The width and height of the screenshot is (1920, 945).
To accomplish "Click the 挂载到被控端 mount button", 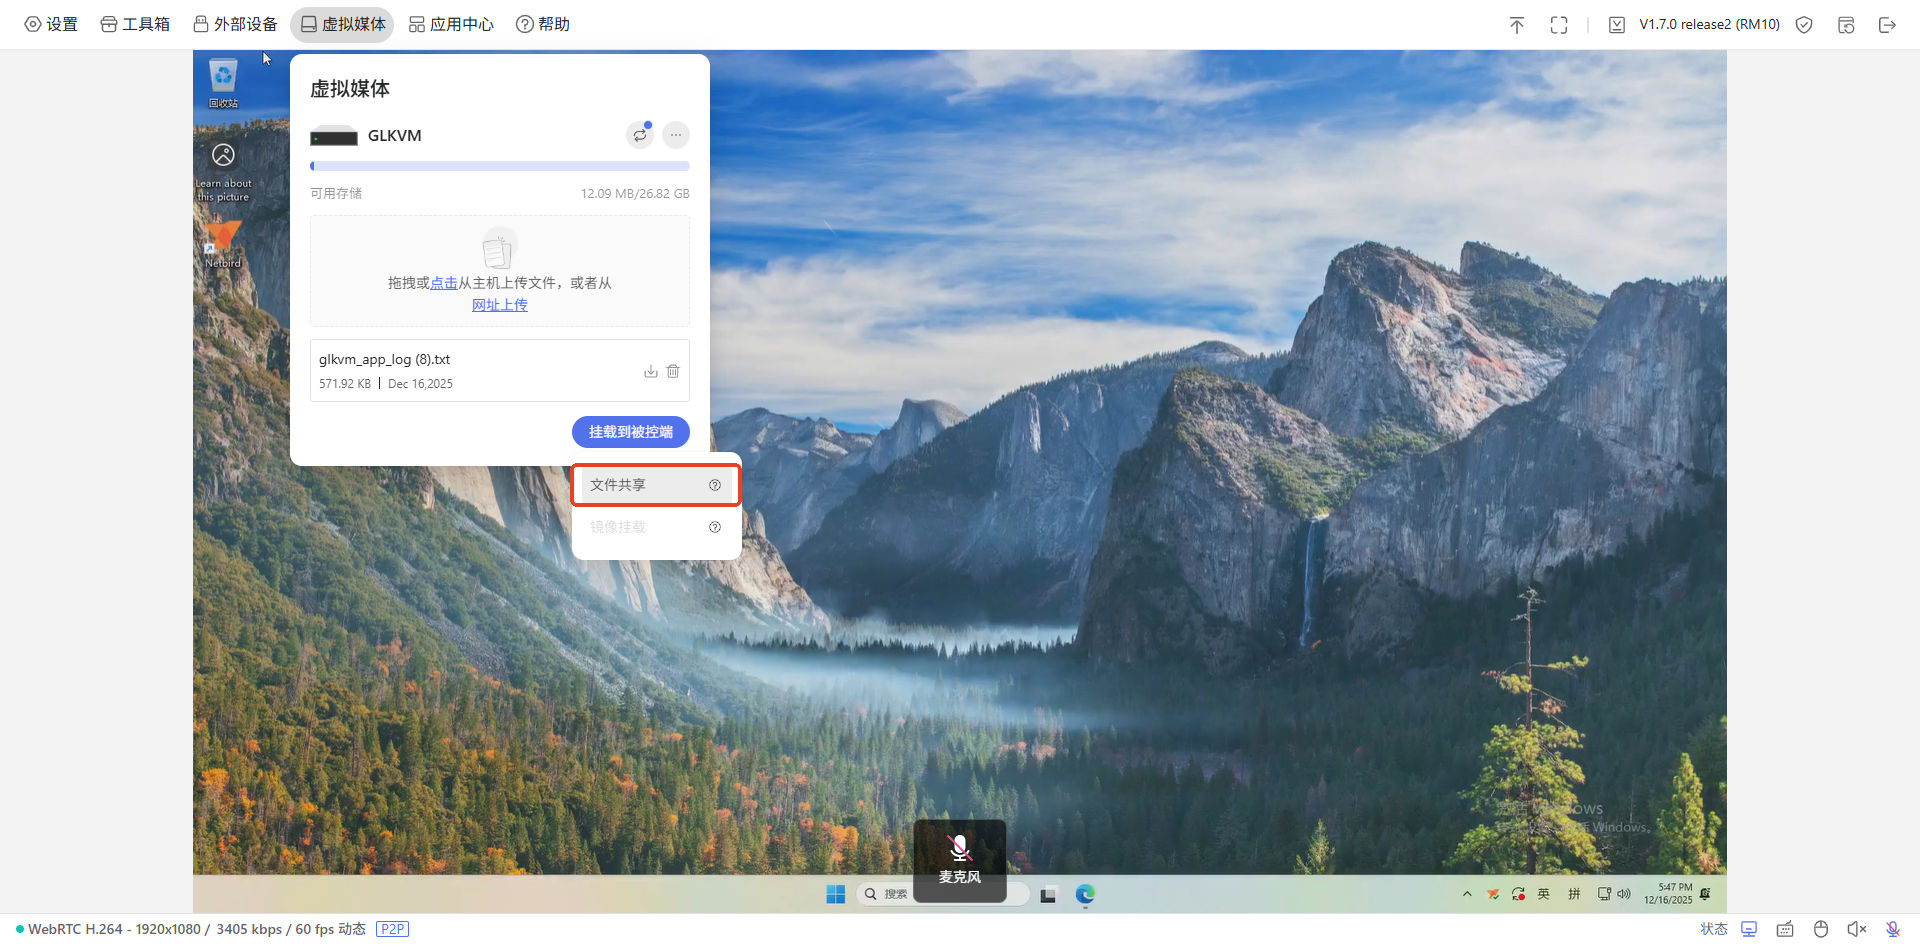I will tap(630, 432).
